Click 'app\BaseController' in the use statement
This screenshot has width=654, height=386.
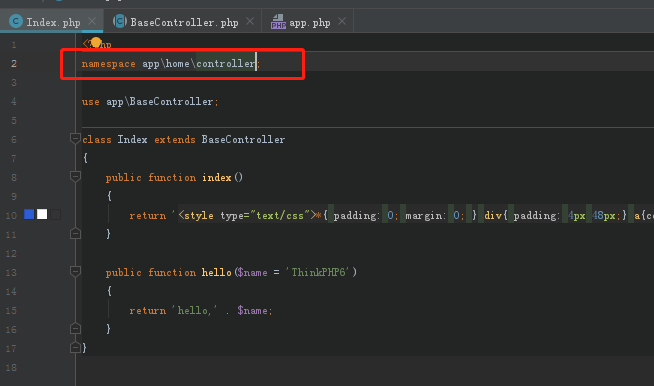[160, 101]
